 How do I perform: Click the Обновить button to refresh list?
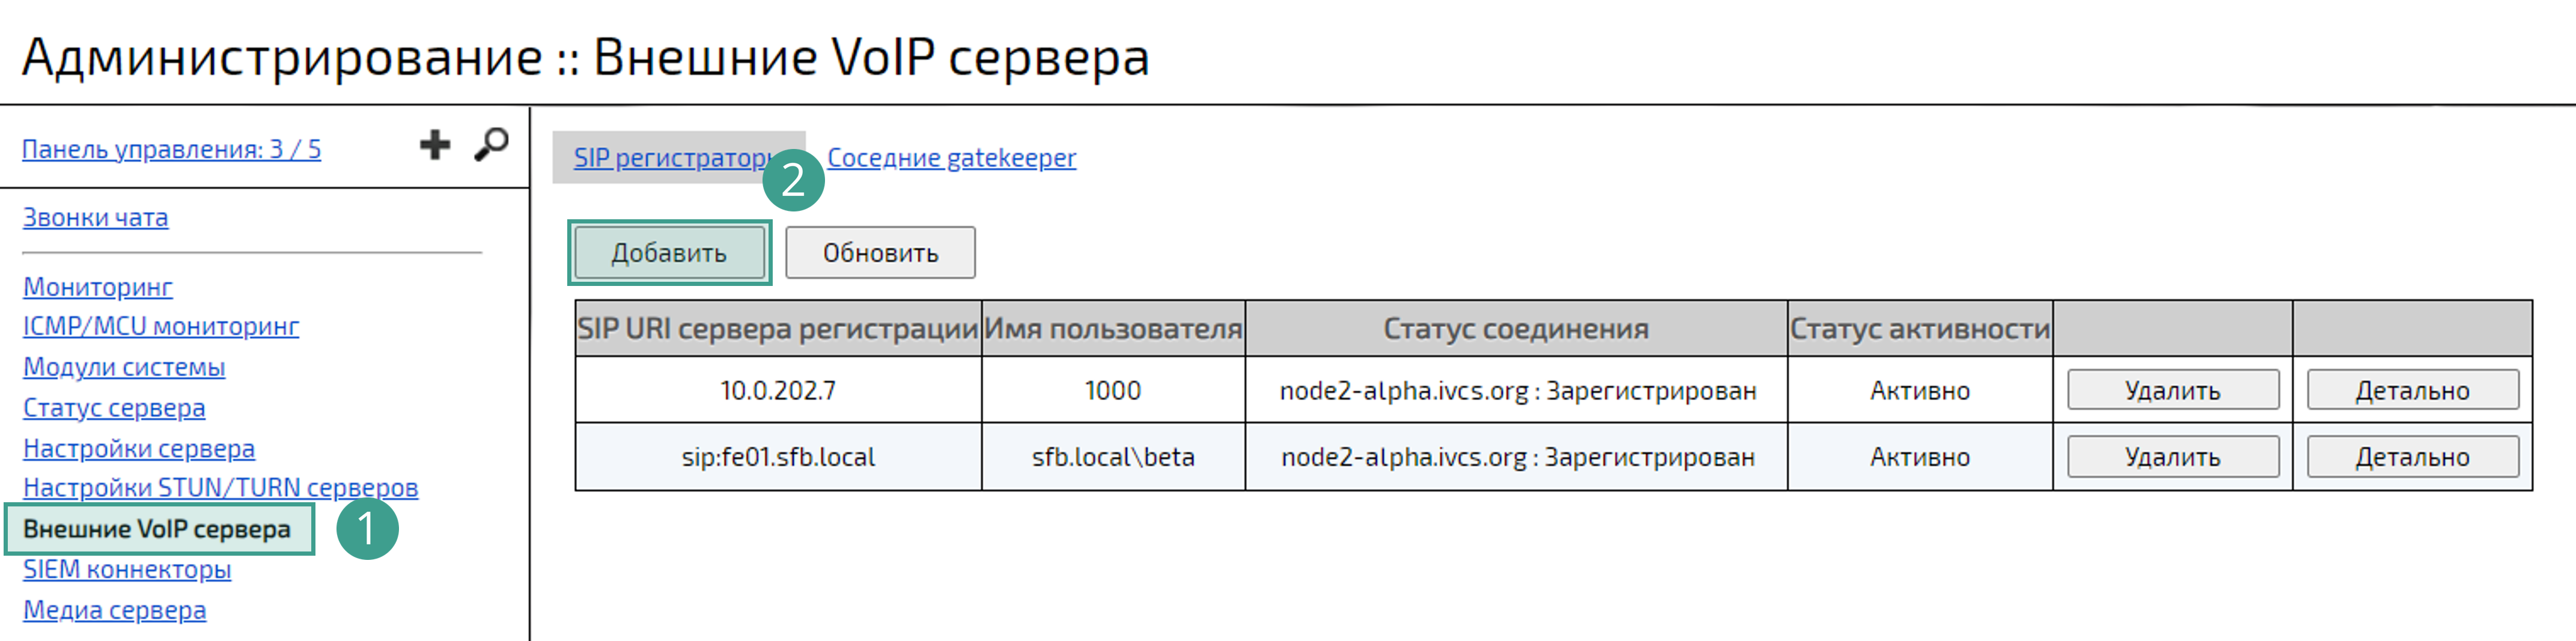click(880, 252)
